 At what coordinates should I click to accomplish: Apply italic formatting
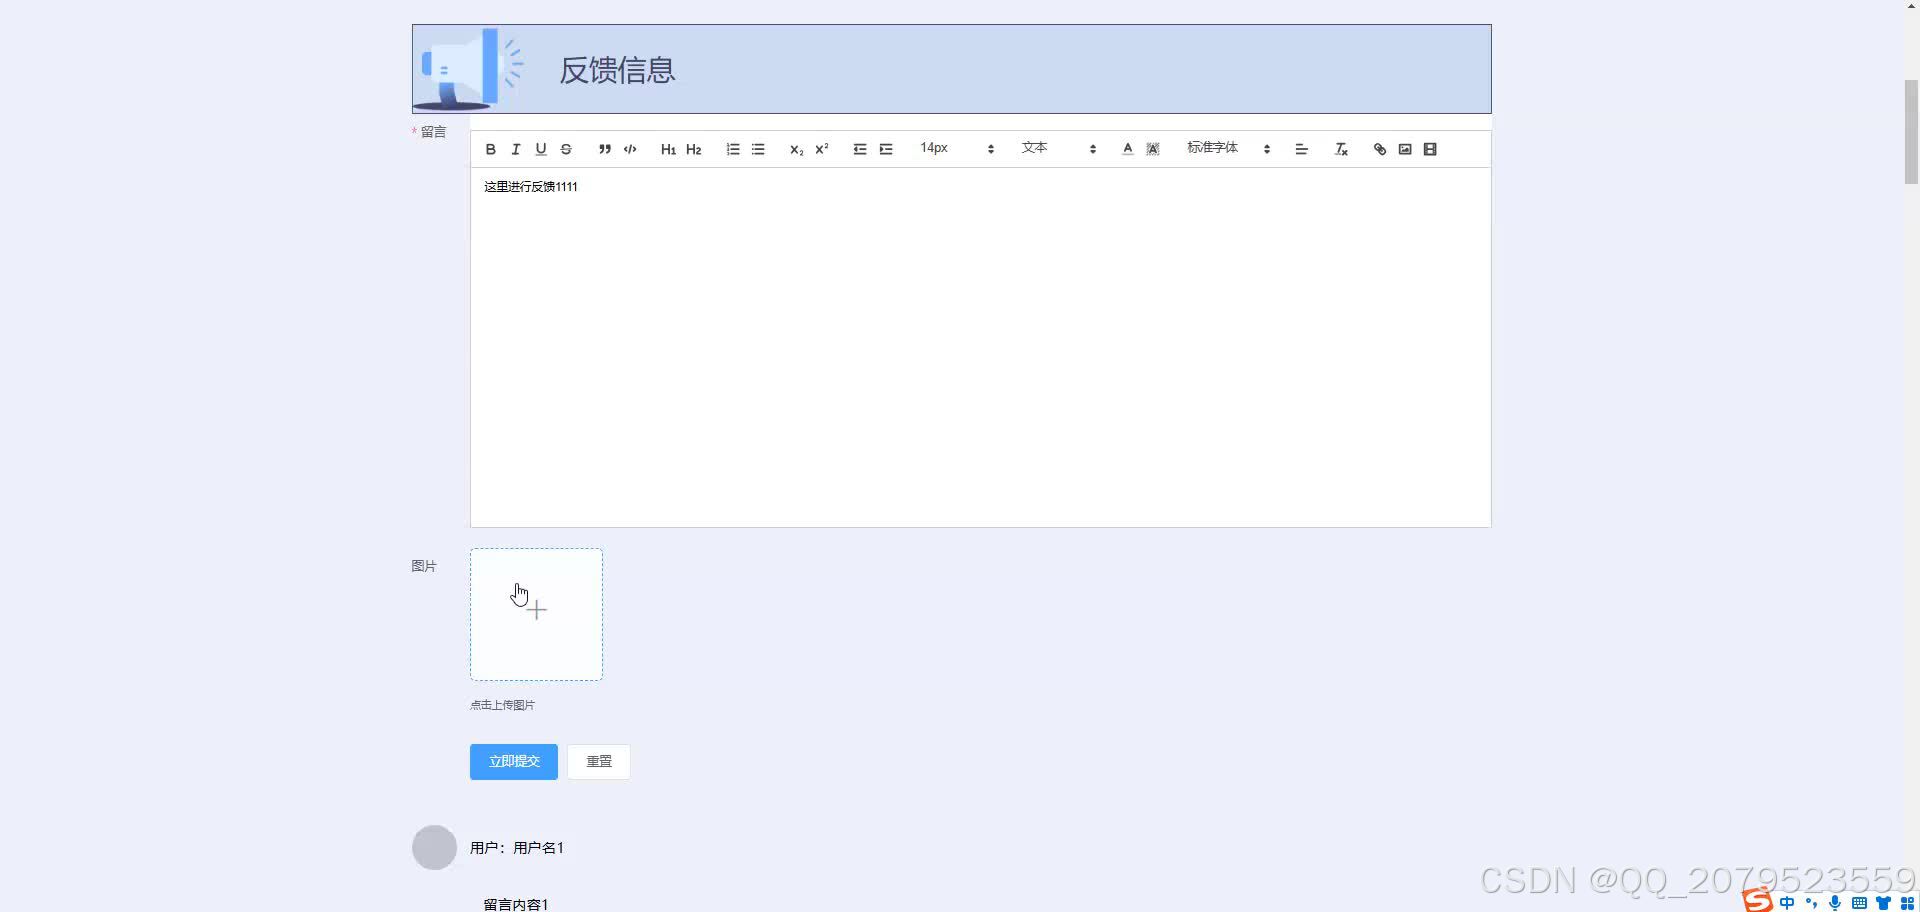[x=515, y=148]
